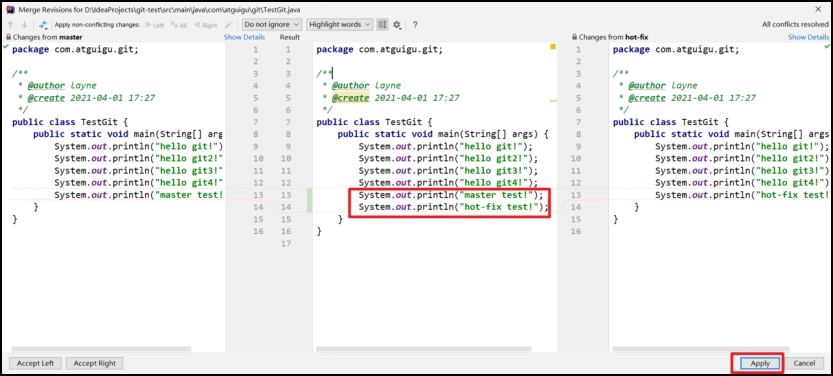
Task: Click the Accept Right button
Action: pos(95,363)
